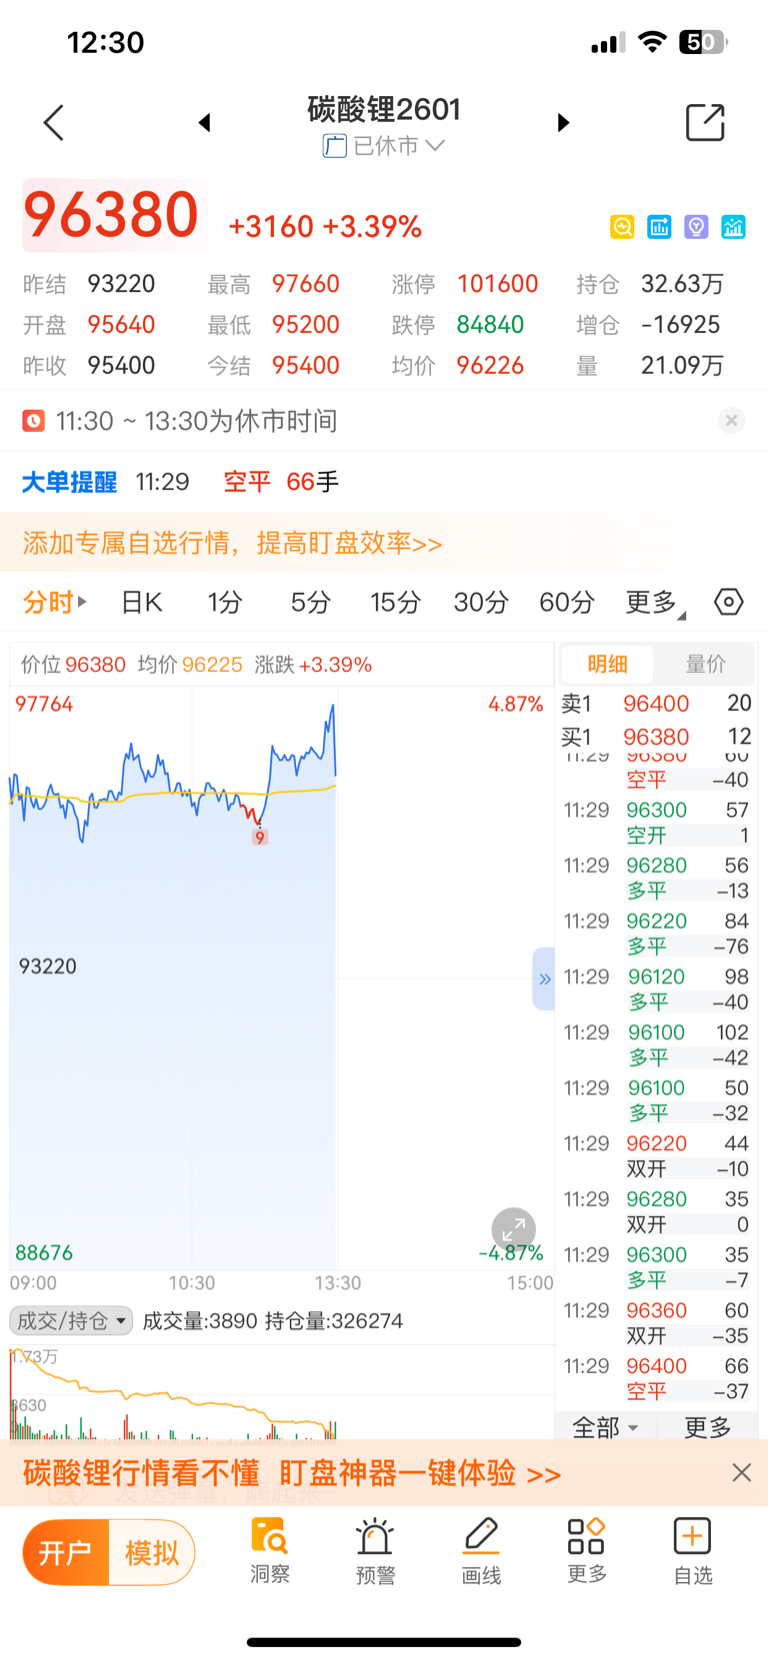
Task: Tap the back arrow icon
Action: coord(54,123)
